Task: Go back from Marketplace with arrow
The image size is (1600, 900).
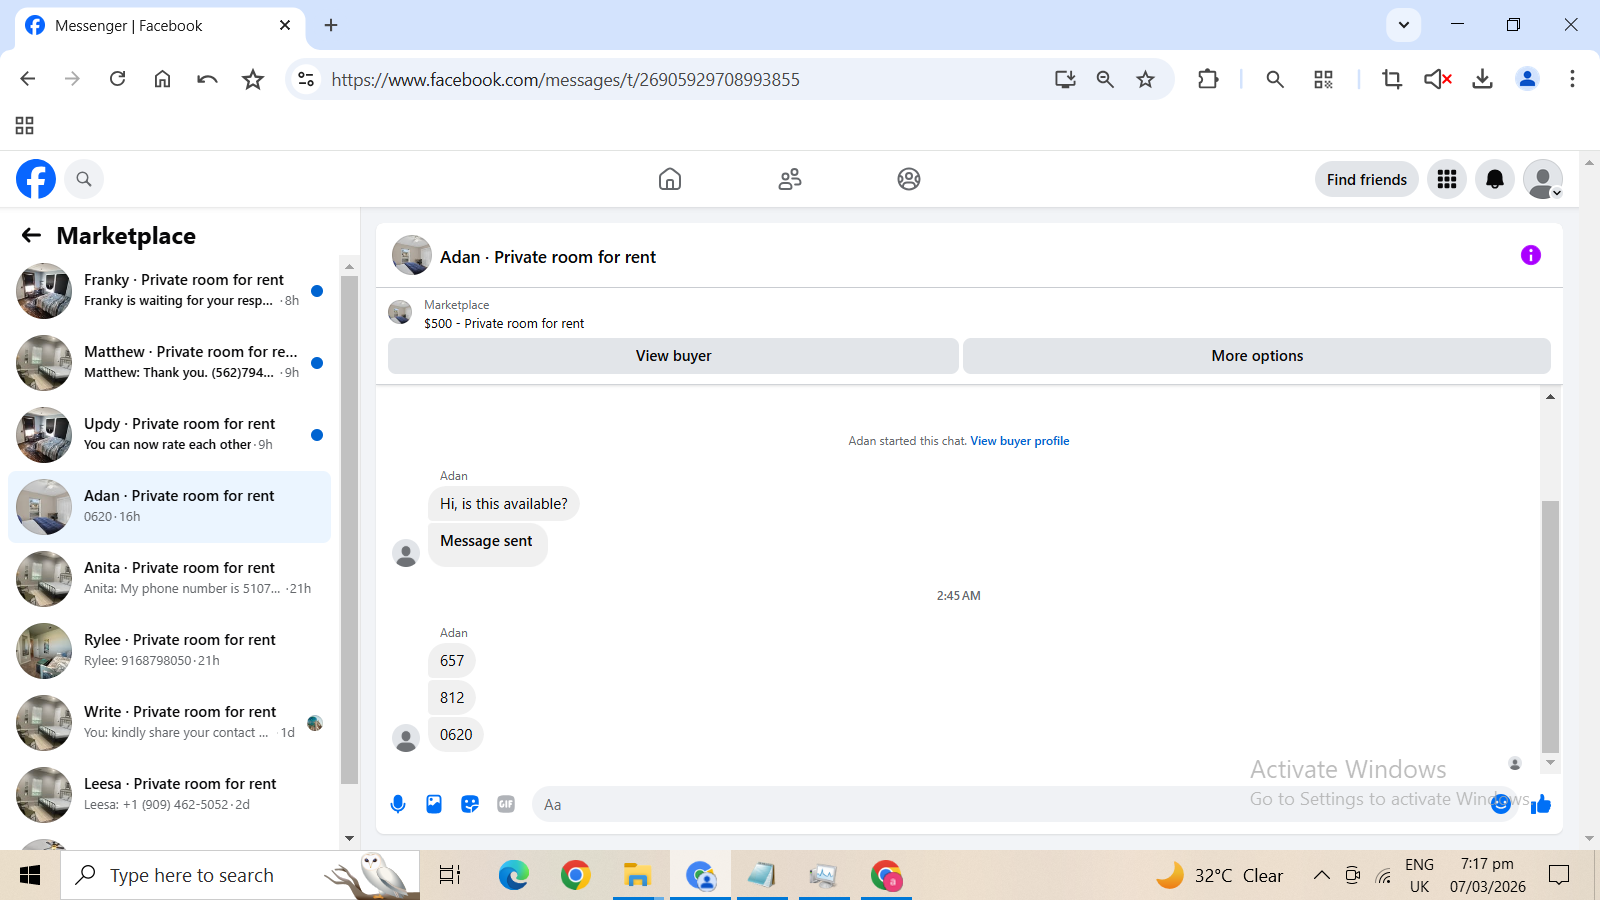Action: [32, 235]
